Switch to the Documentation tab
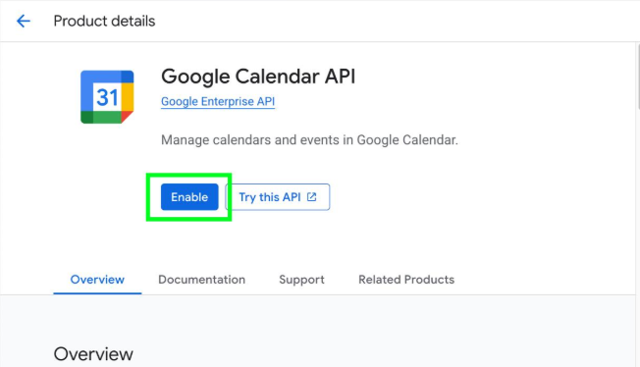This screenshot has height=367, width=640. pos(202,280)
